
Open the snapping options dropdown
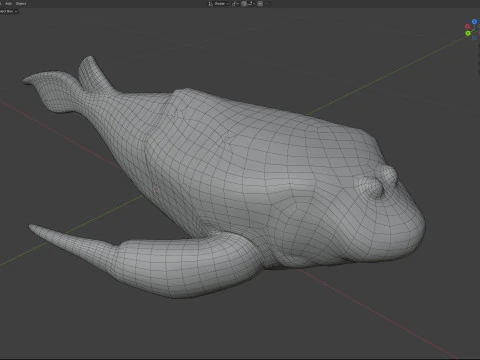pos(251,4)
